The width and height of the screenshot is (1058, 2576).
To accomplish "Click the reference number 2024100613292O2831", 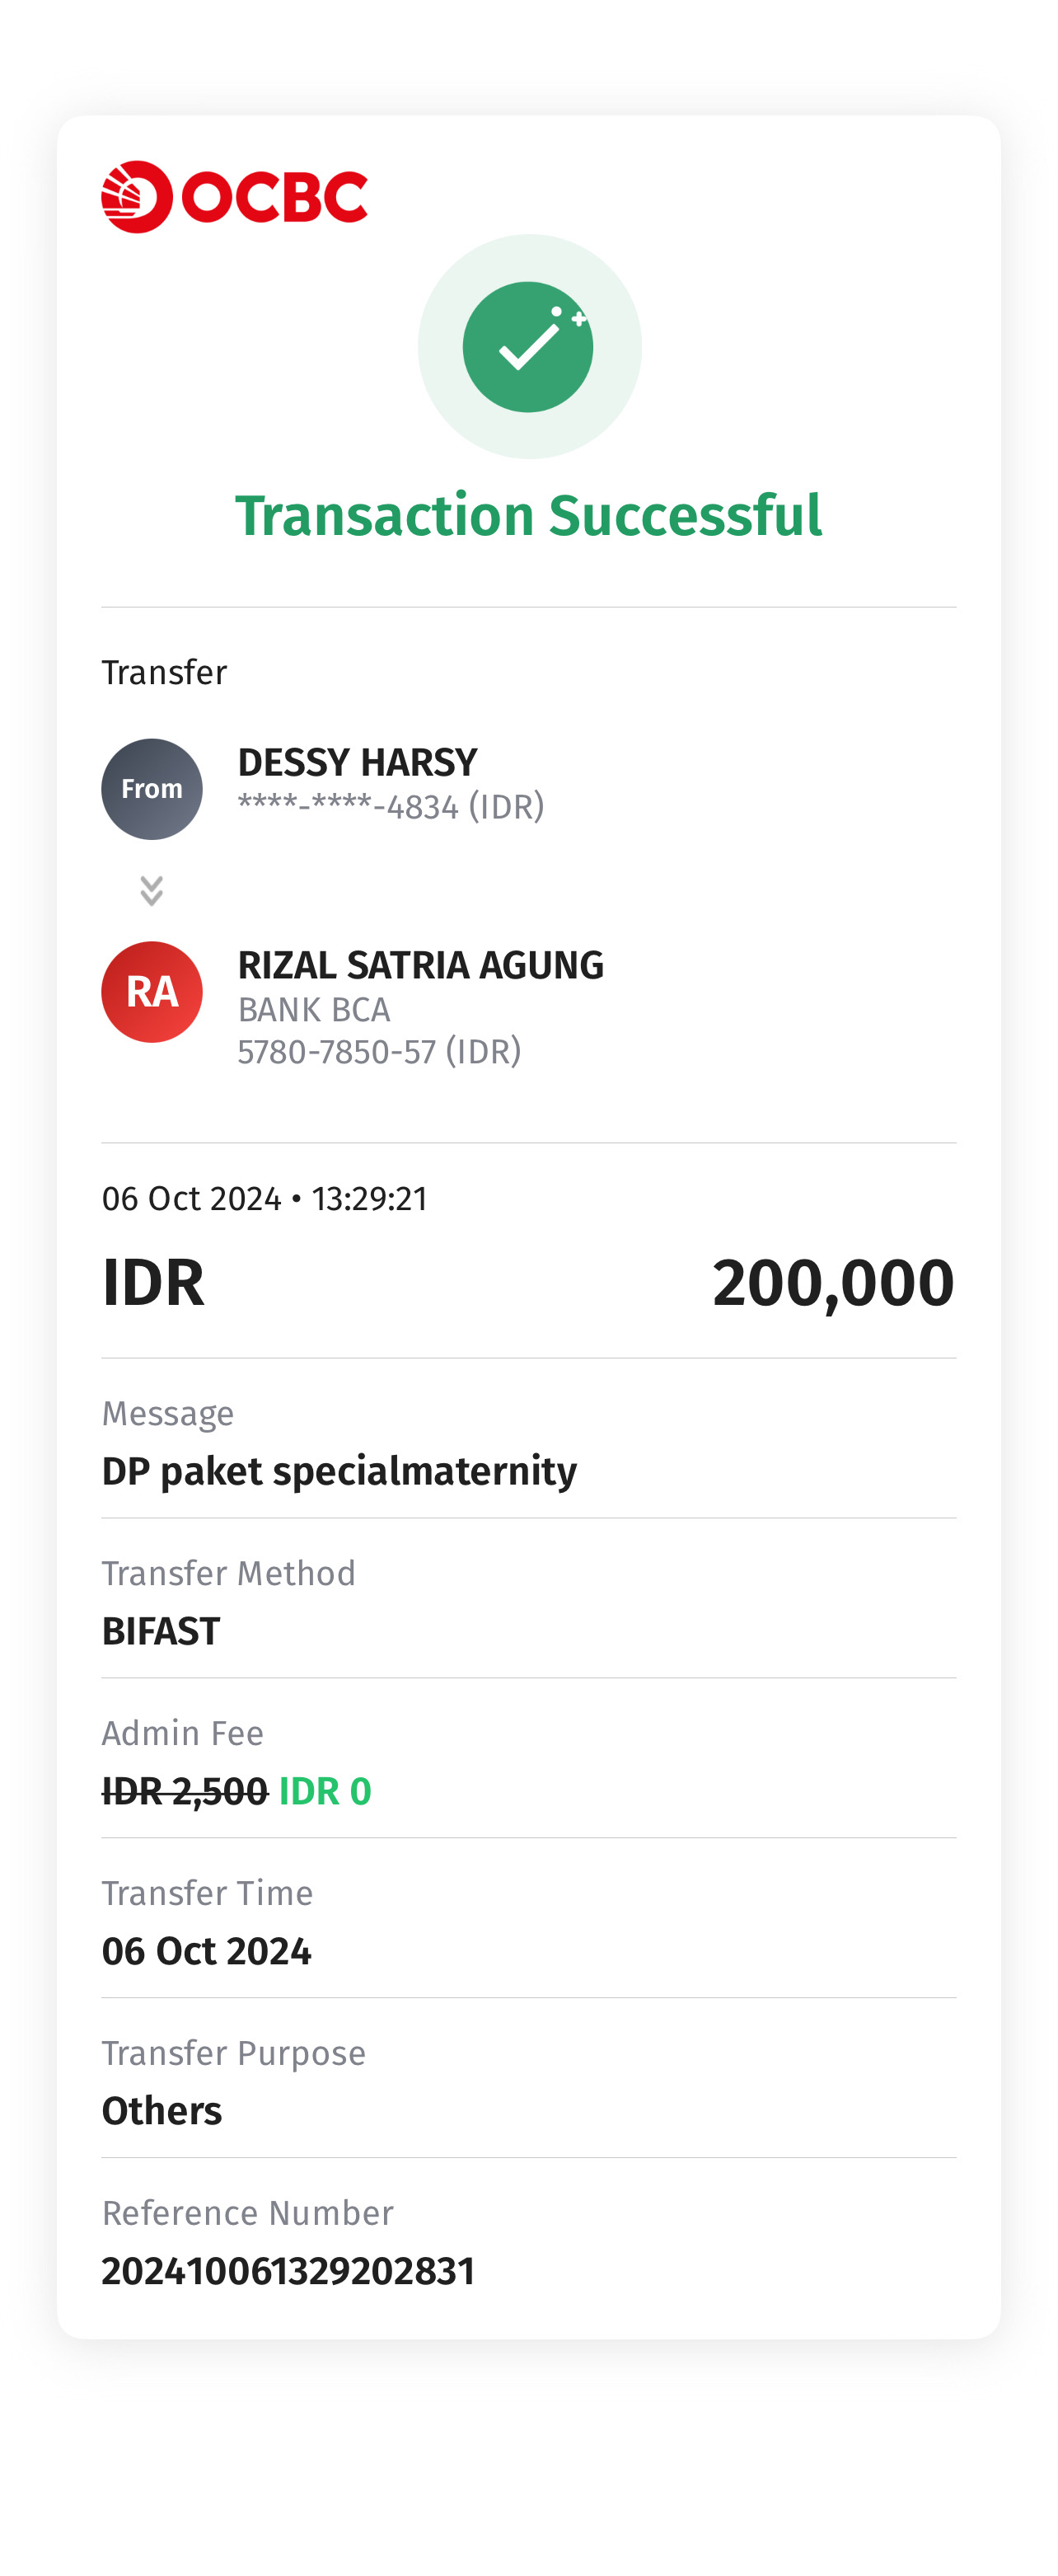I will click(288, 2272).
